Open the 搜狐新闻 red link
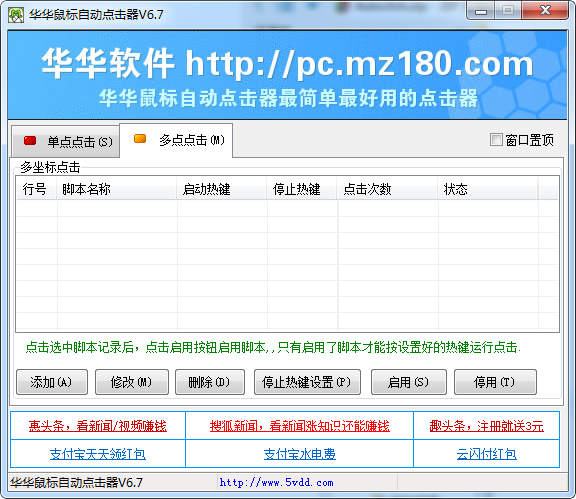 tap(299, 426)
